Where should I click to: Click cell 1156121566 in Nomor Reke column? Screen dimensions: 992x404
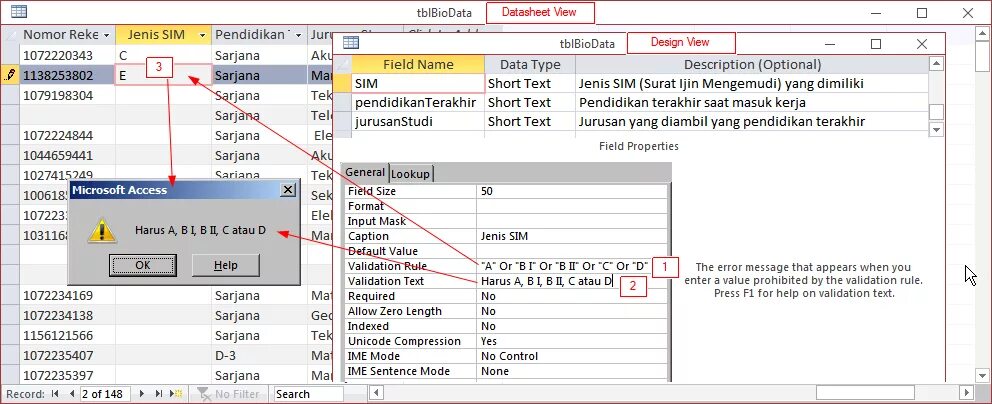coord(68,335)
